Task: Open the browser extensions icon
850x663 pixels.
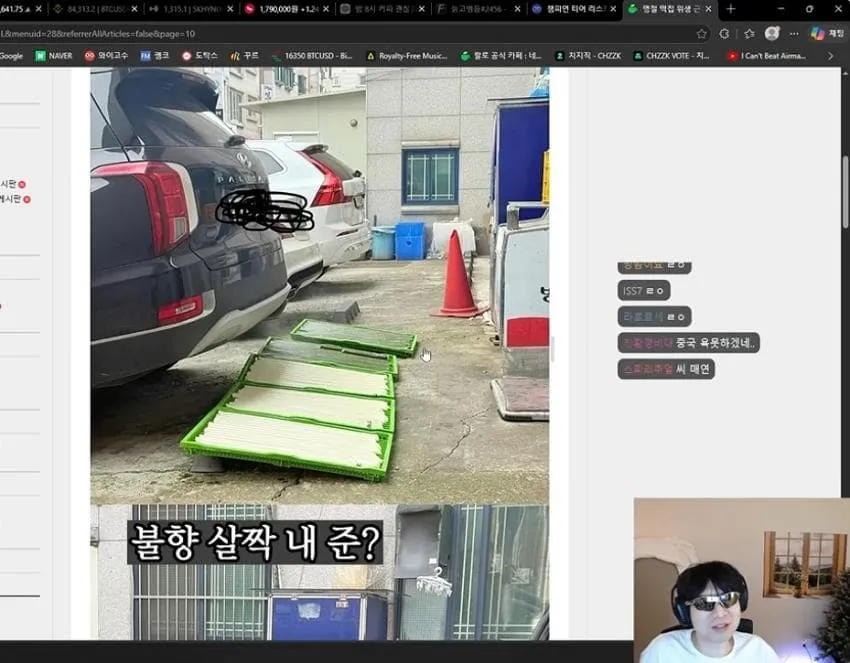Action: click(724, 34)
